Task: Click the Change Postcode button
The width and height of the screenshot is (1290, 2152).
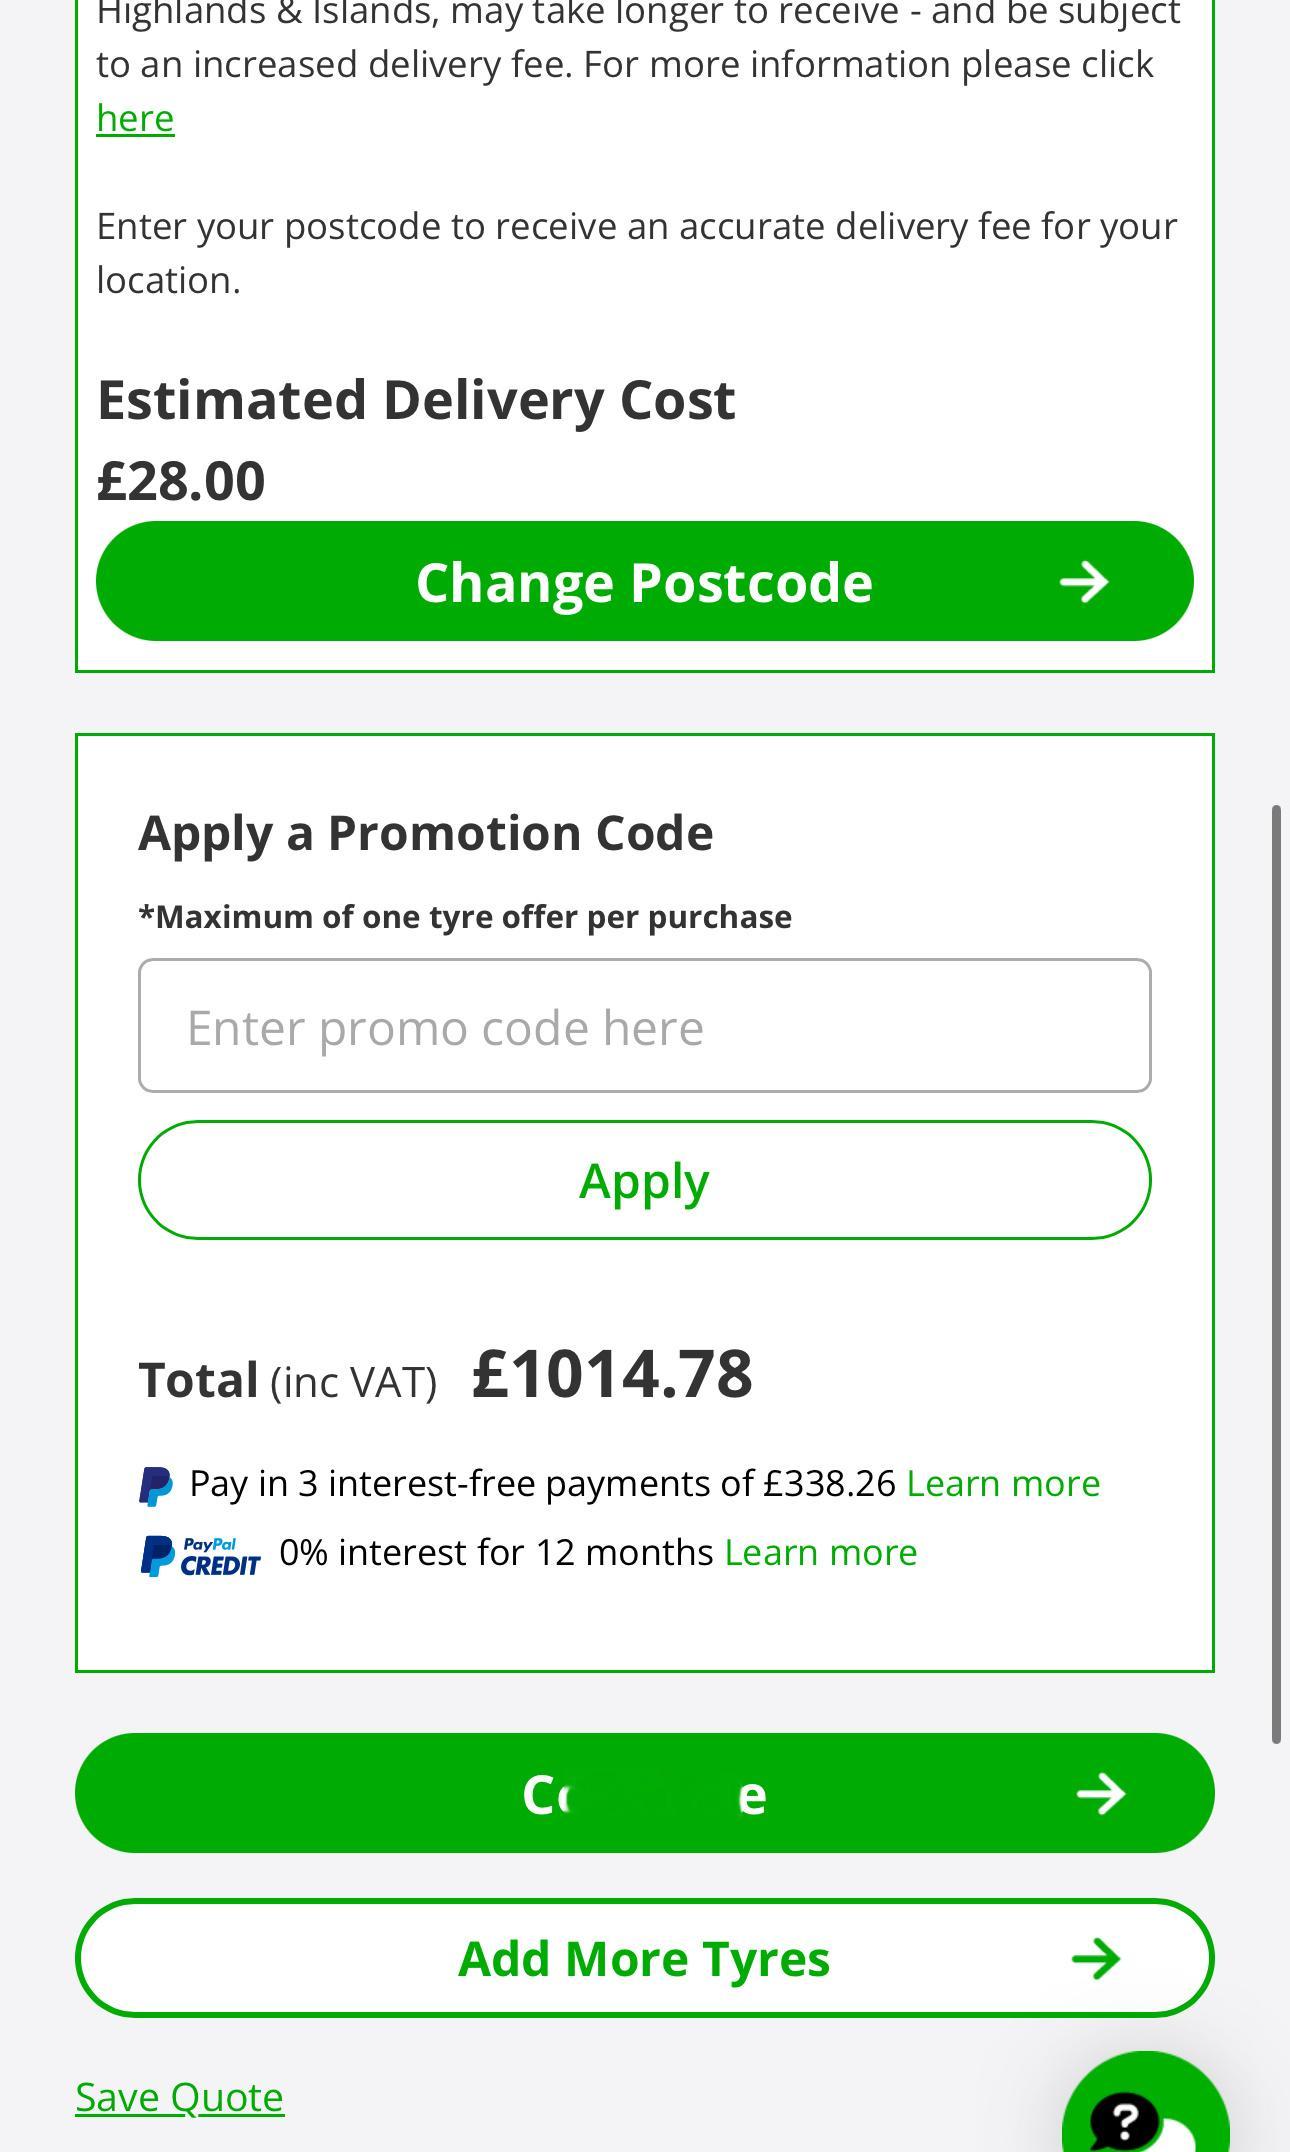Action: 645,581
